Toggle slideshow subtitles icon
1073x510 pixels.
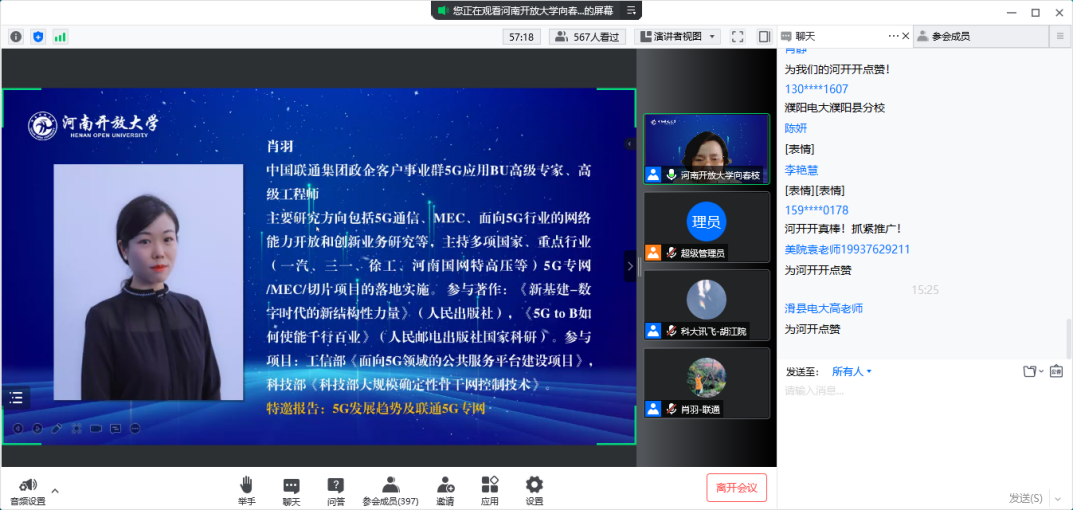click(116, 429)
